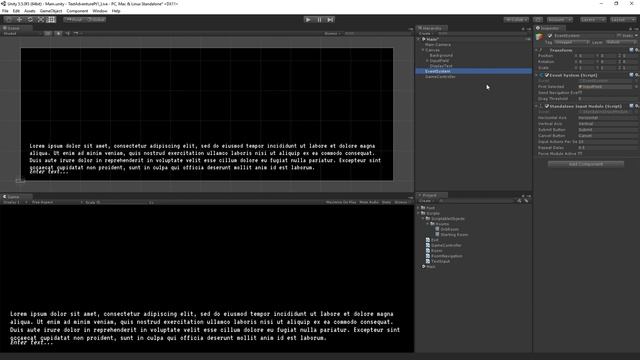Toggle scene lighting sun icon
Viewport: 640px width, 360px height.
point(58,33)
